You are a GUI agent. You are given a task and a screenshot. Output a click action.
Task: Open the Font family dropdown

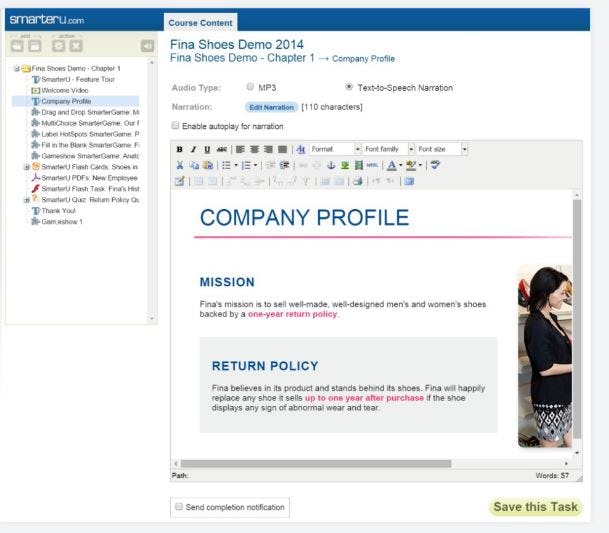tap(388, 149)
